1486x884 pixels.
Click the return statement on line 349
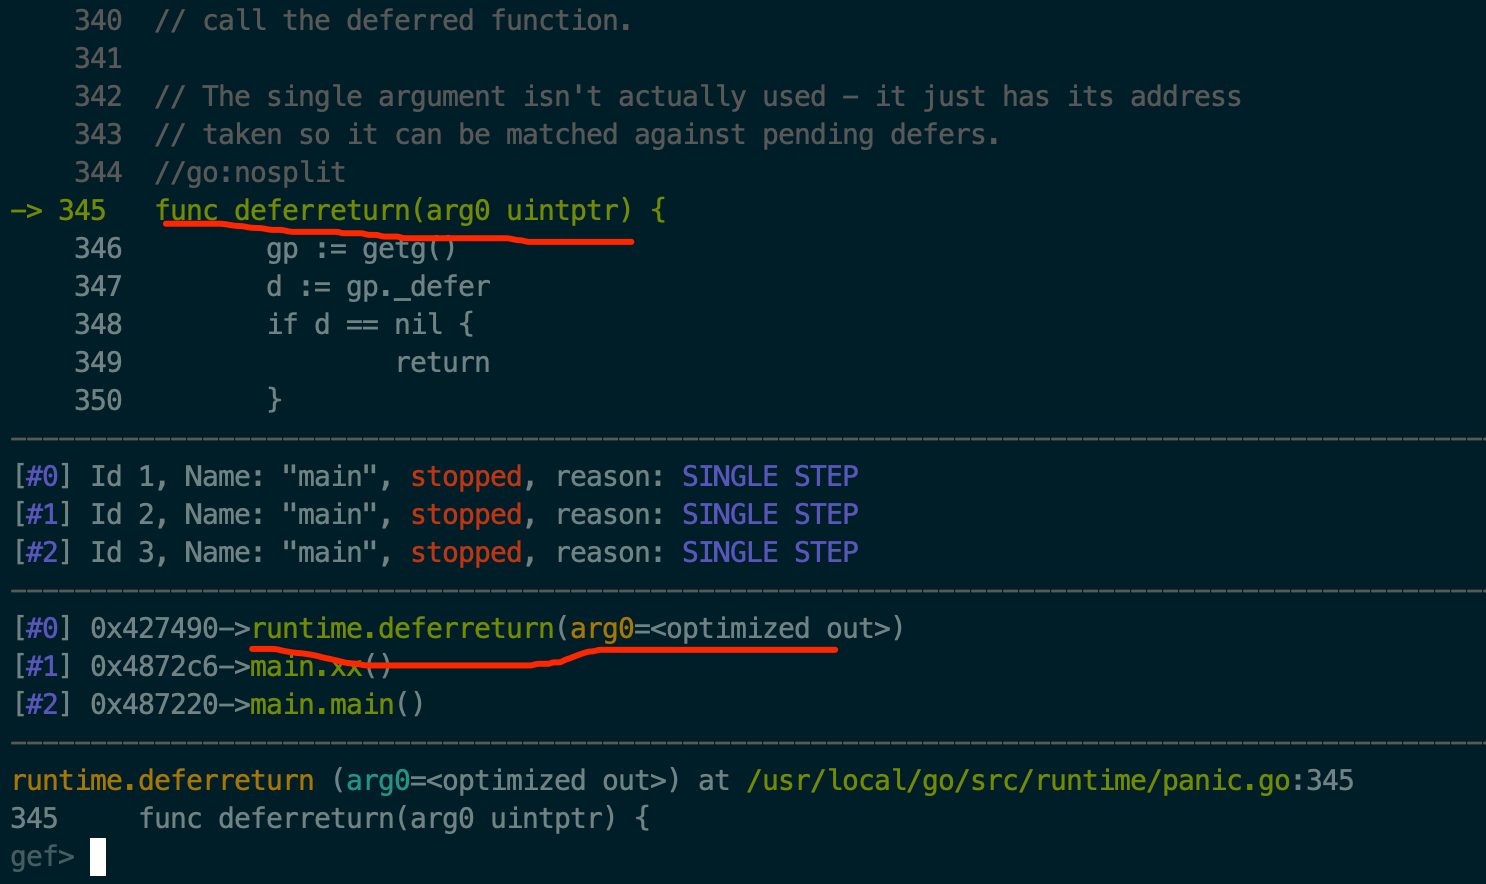pyautogui.click(x=442, y=362)
